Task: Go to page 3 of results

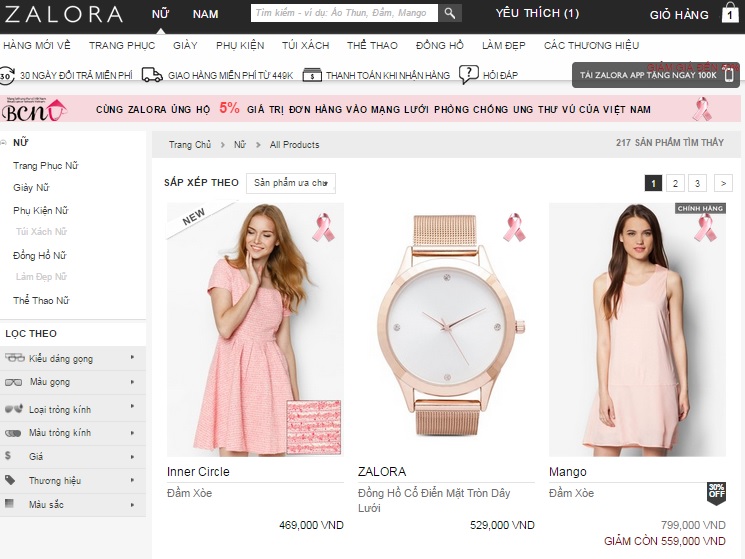Action: [x=697, y=183]
